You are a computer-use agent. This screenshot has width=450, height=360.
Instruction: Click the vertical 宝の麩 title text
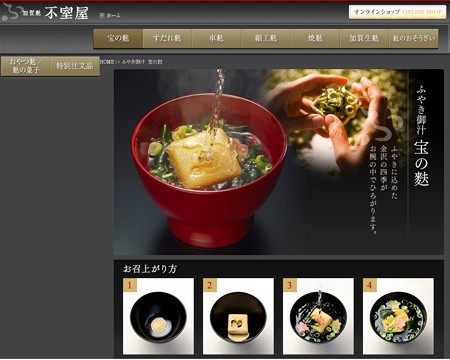(x=421, y=162)
